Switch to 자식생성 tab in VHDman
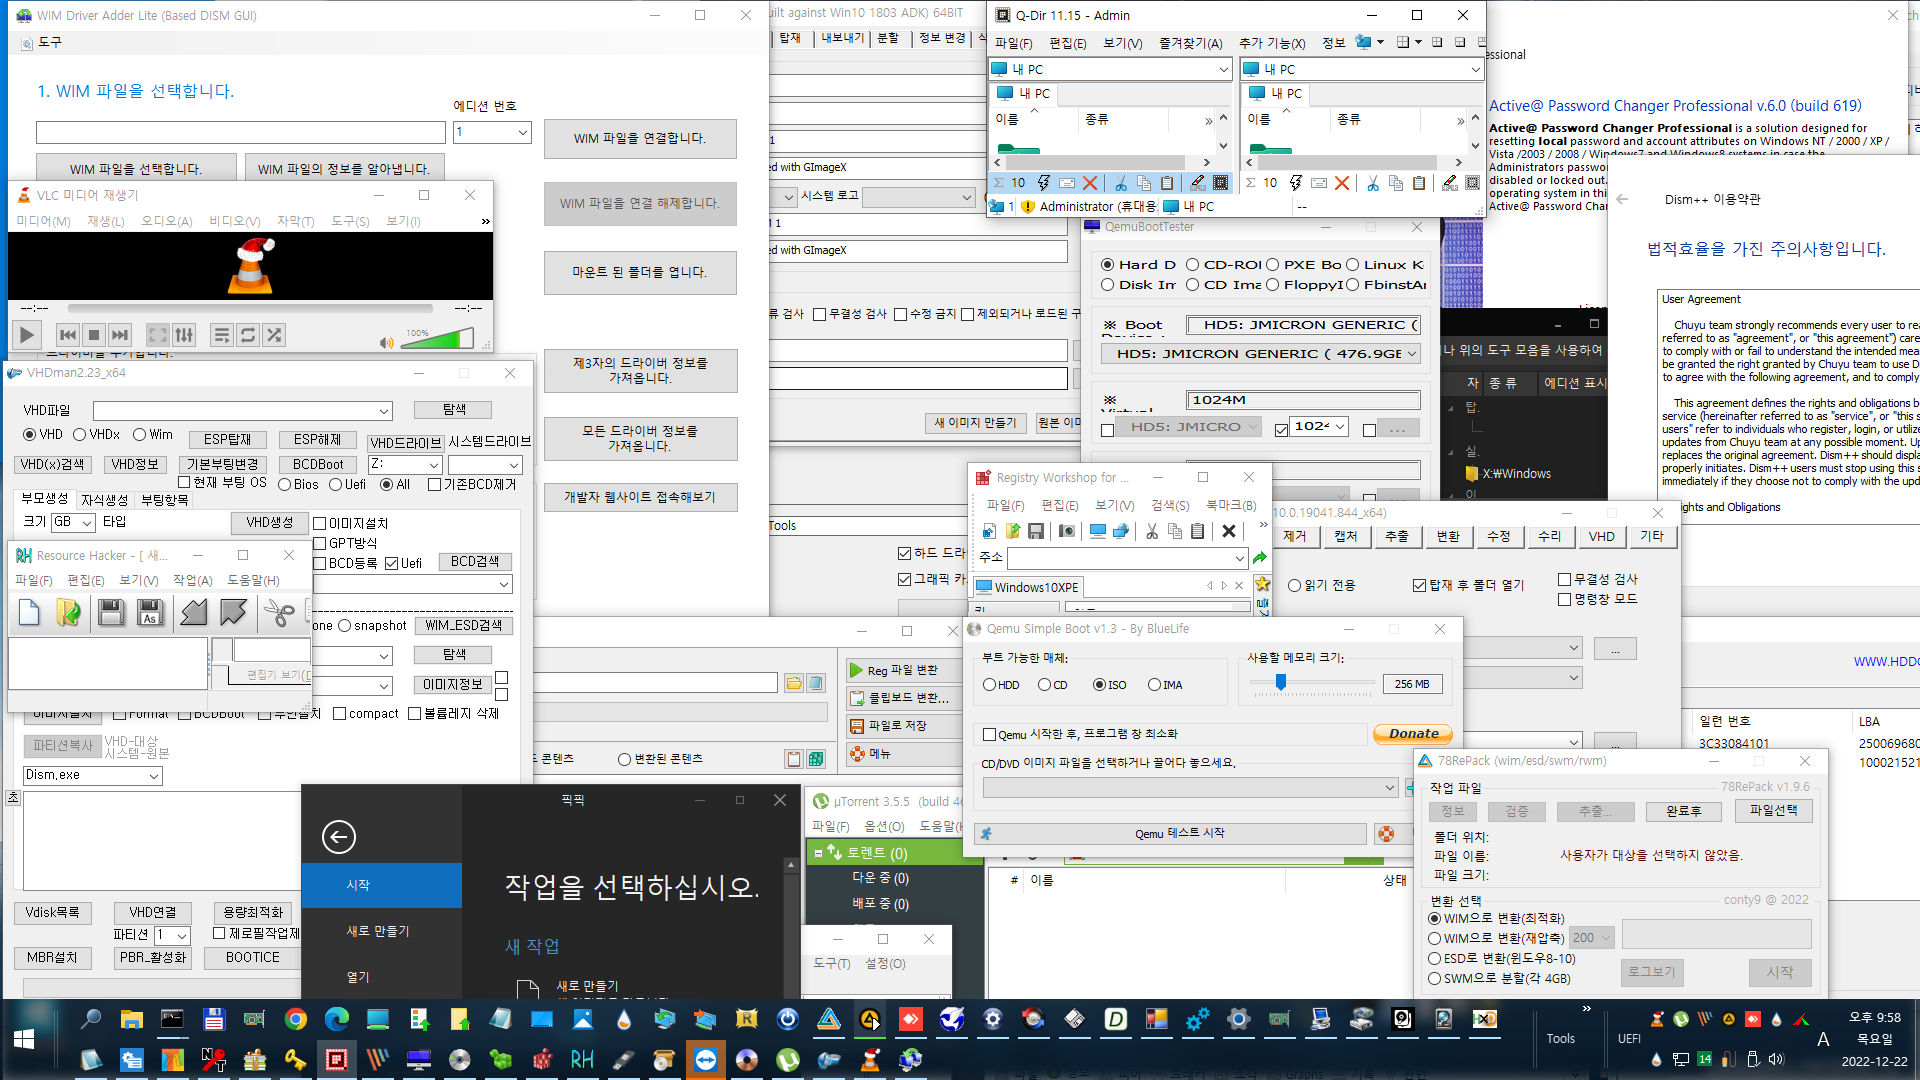 click(x=104, y=500)
